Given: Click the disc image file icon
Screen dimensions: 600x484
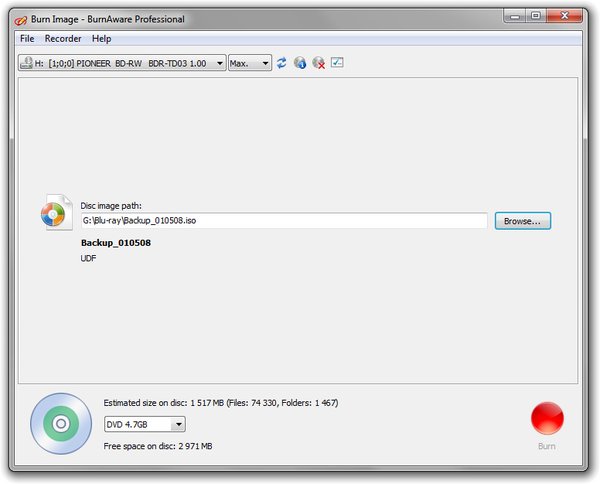Looking at the screenshot, I should pos(57,213).
